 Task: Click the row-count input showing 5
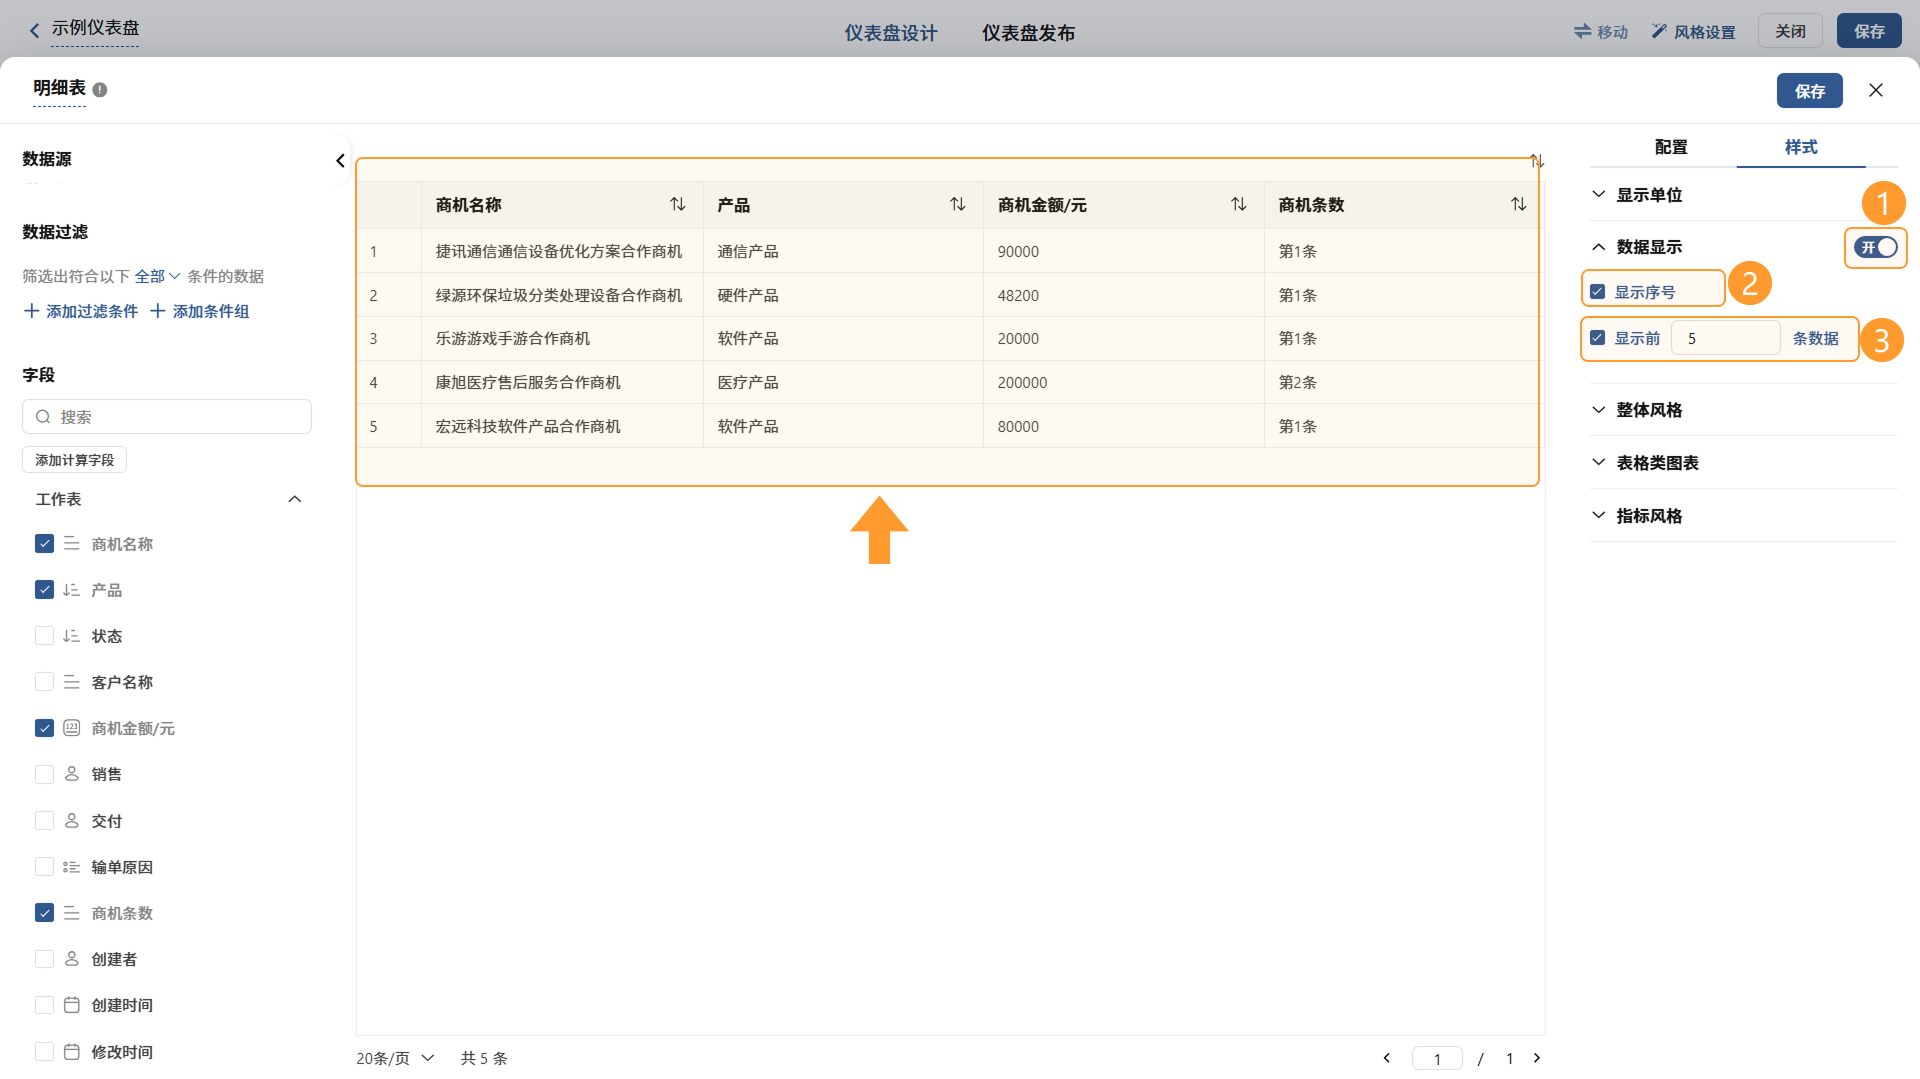pyautogui.click(x=1725, y=338)
